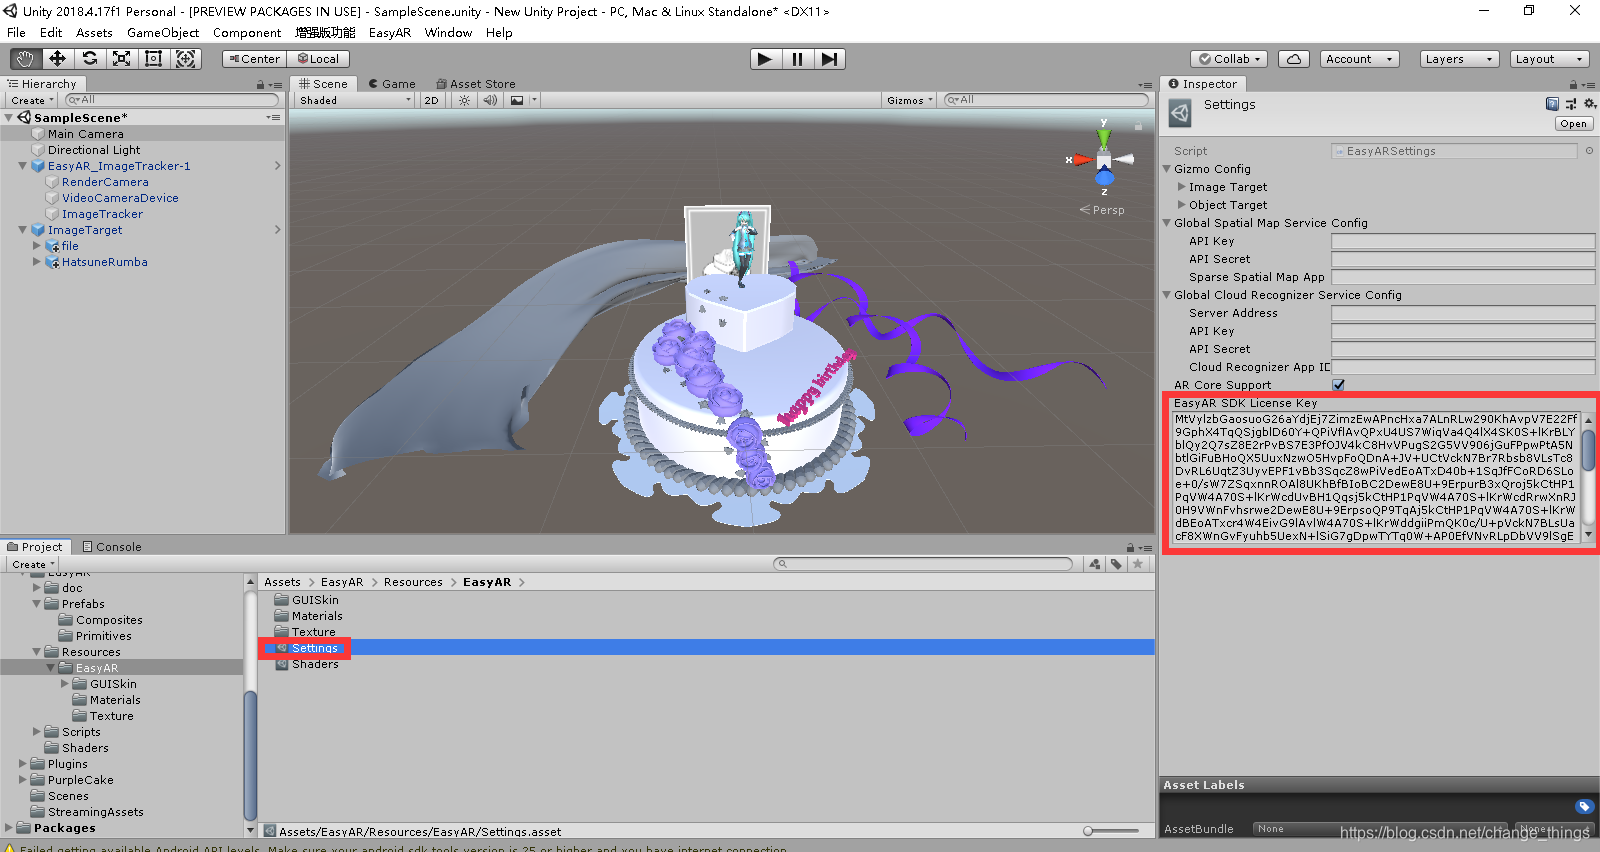Open Inspector settings gear menu
This screenshot has height=852, width=1600.
[x=1589, y=104]
